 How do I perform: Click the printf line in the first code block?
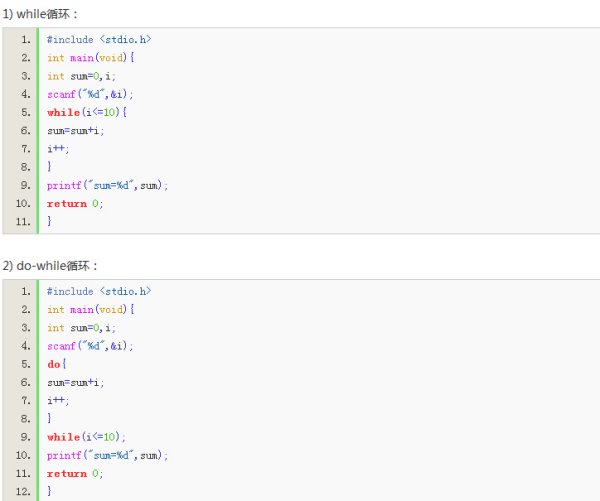[x=108, y=185]
